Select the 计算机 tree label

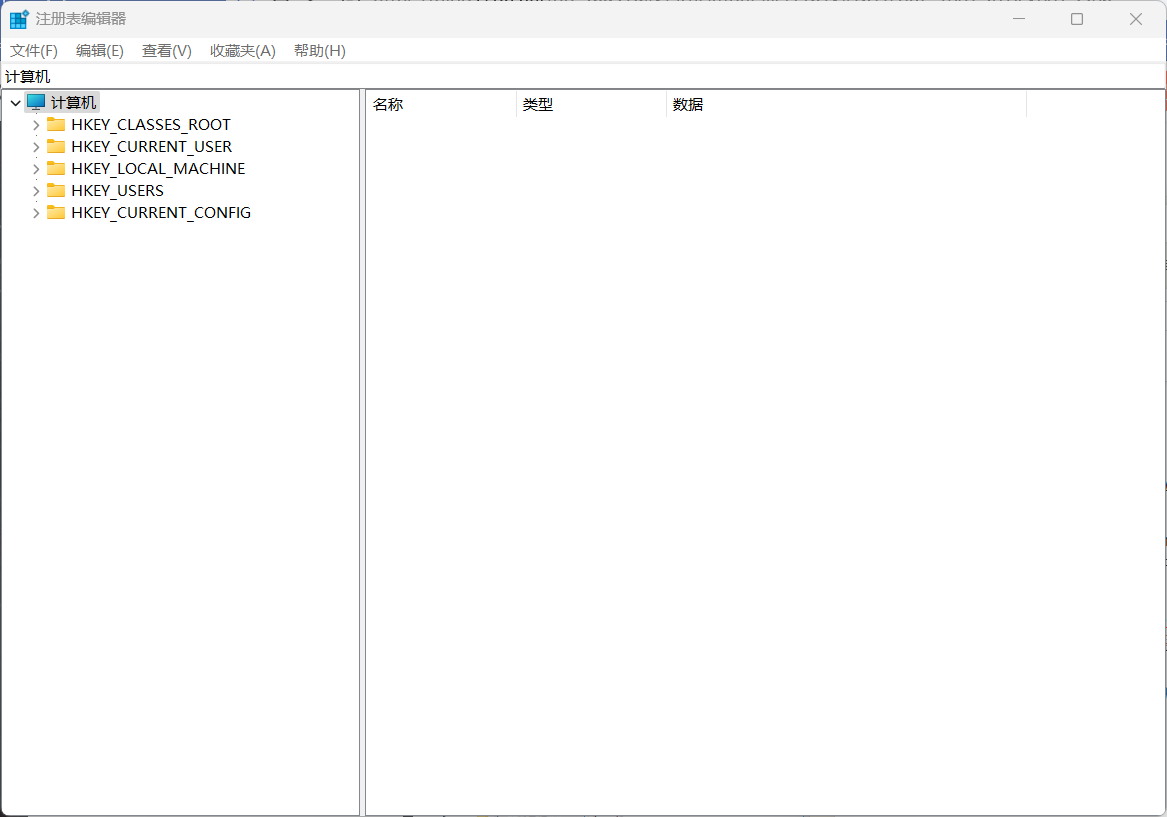[74, 103]
